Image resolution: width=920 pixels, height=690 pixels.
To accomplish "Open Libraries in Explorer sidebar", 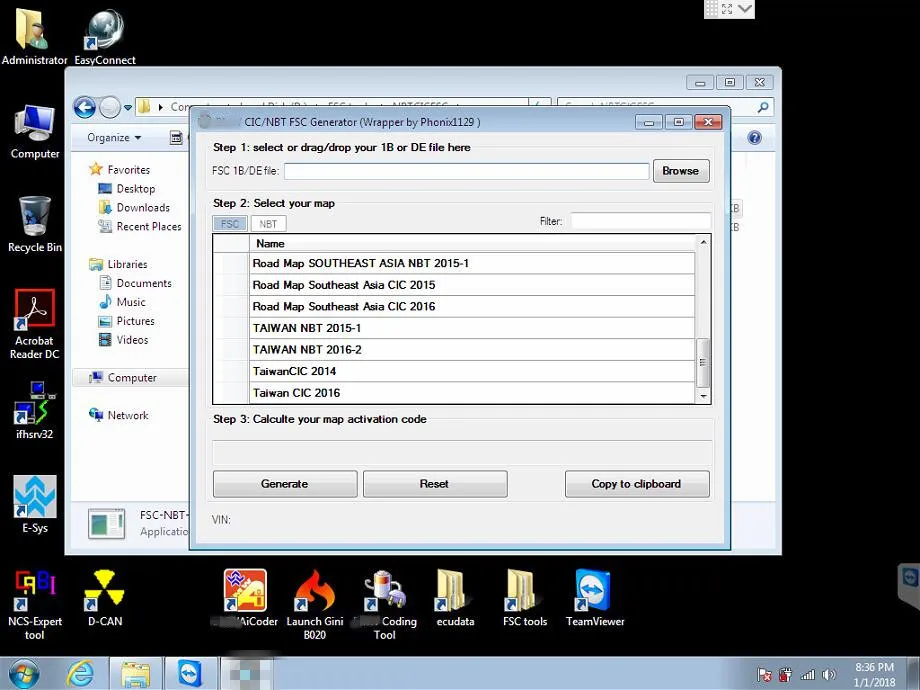I will pyautogui.click(x=118, y=264).
